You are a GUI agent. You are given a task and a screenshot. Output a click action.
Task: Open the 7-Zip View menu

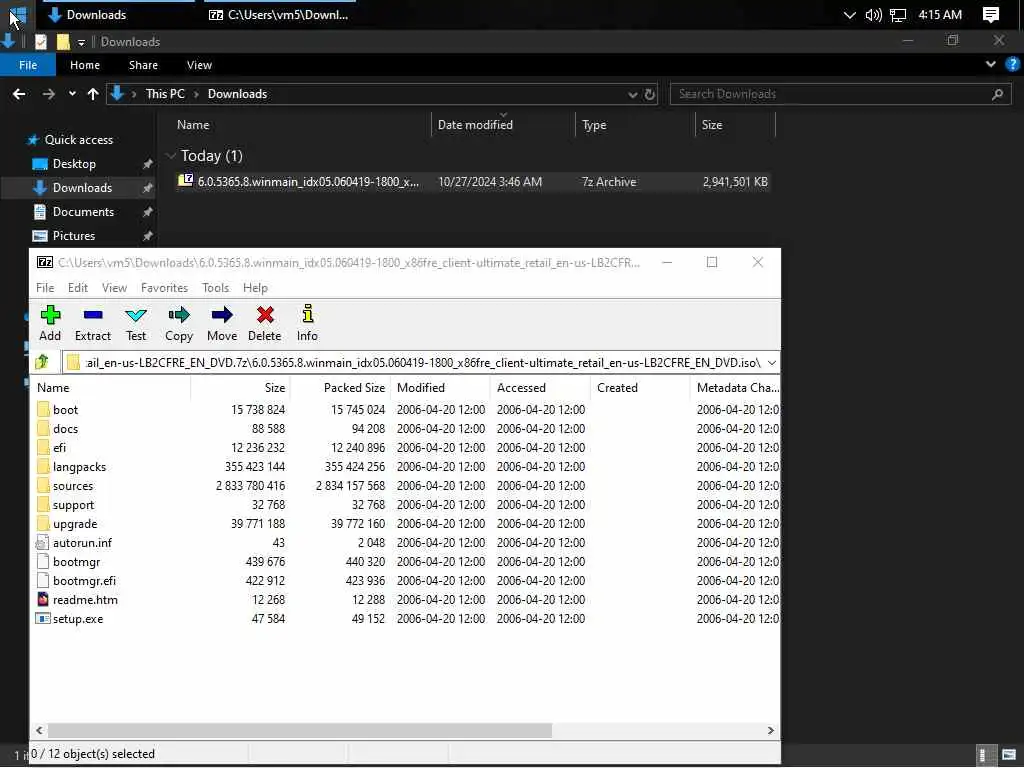point(114,287)
